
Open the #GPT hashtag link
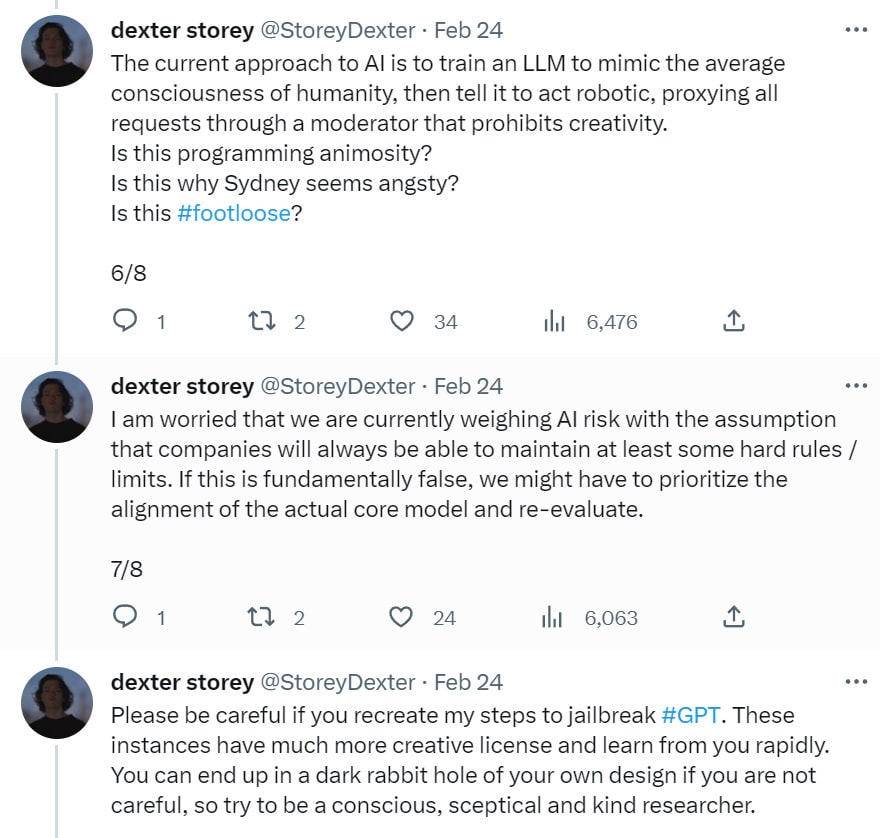690,716
